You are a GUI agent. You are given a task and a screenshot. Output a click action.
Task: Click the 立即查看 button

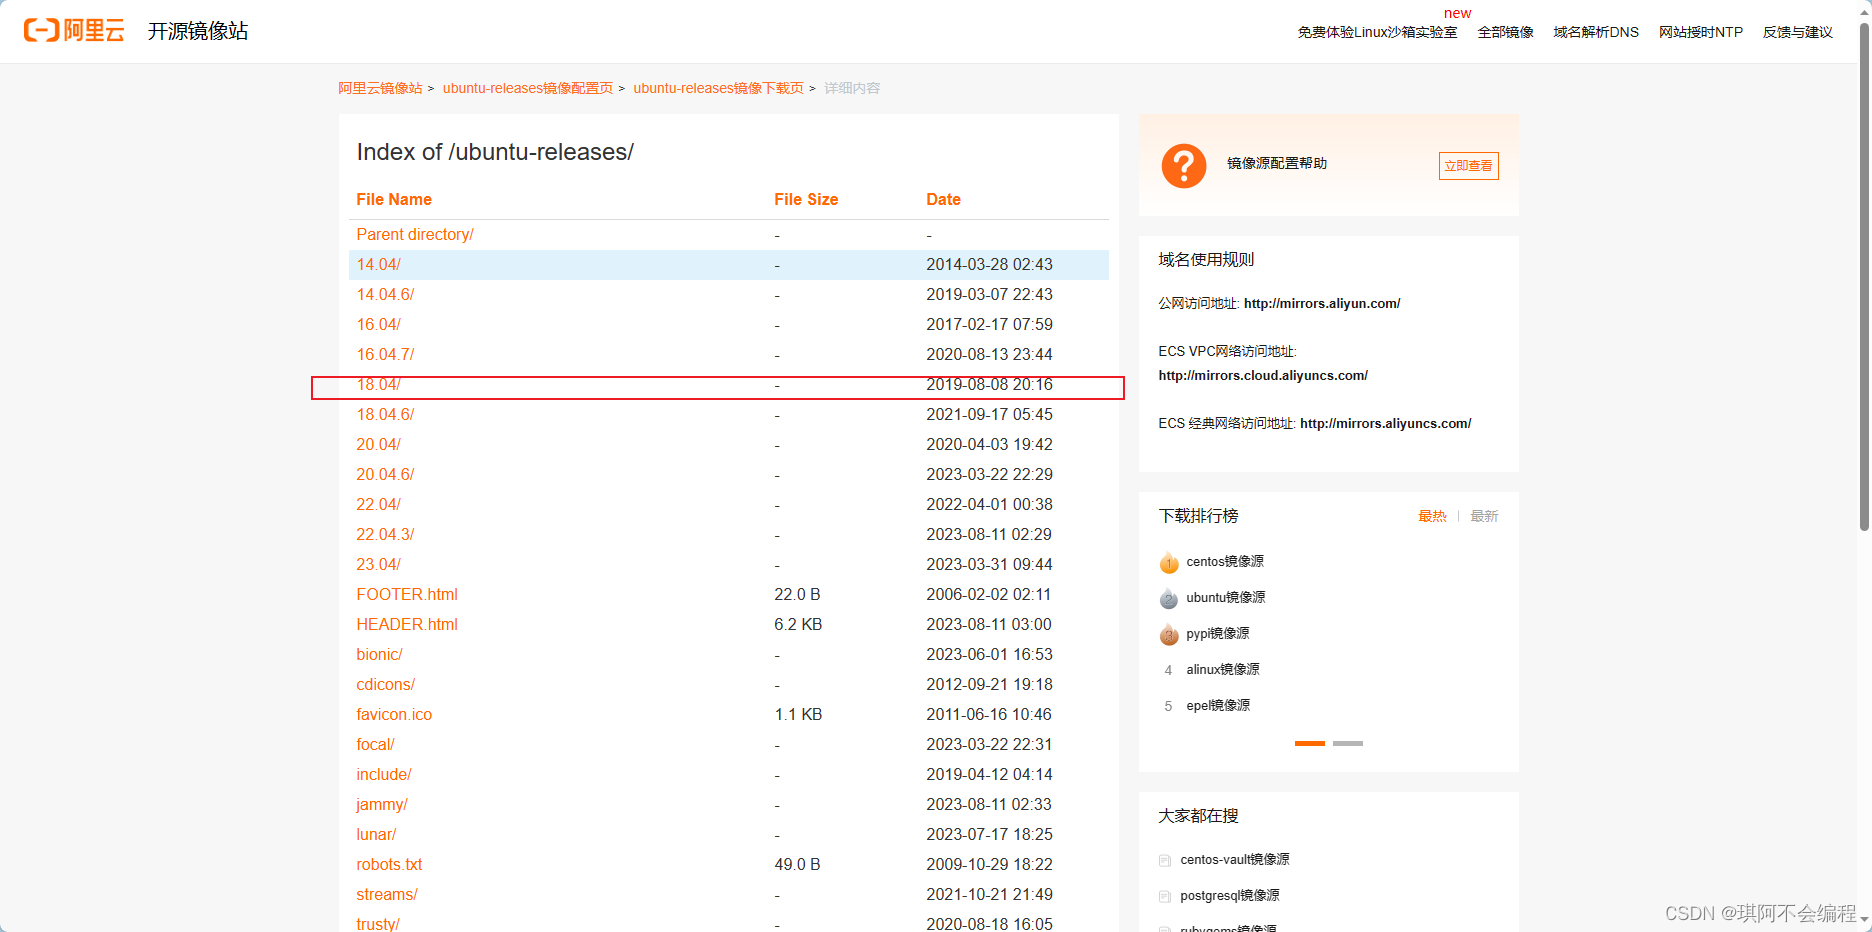point(1468,166)
